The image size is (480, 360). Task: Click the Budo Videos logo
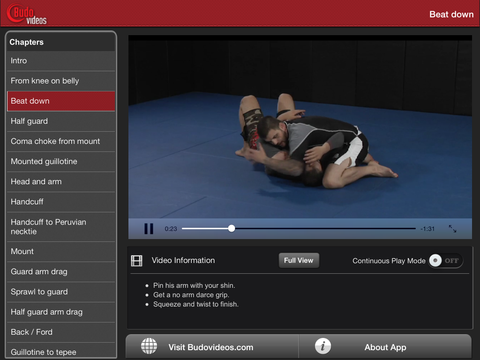coord(27,14)
